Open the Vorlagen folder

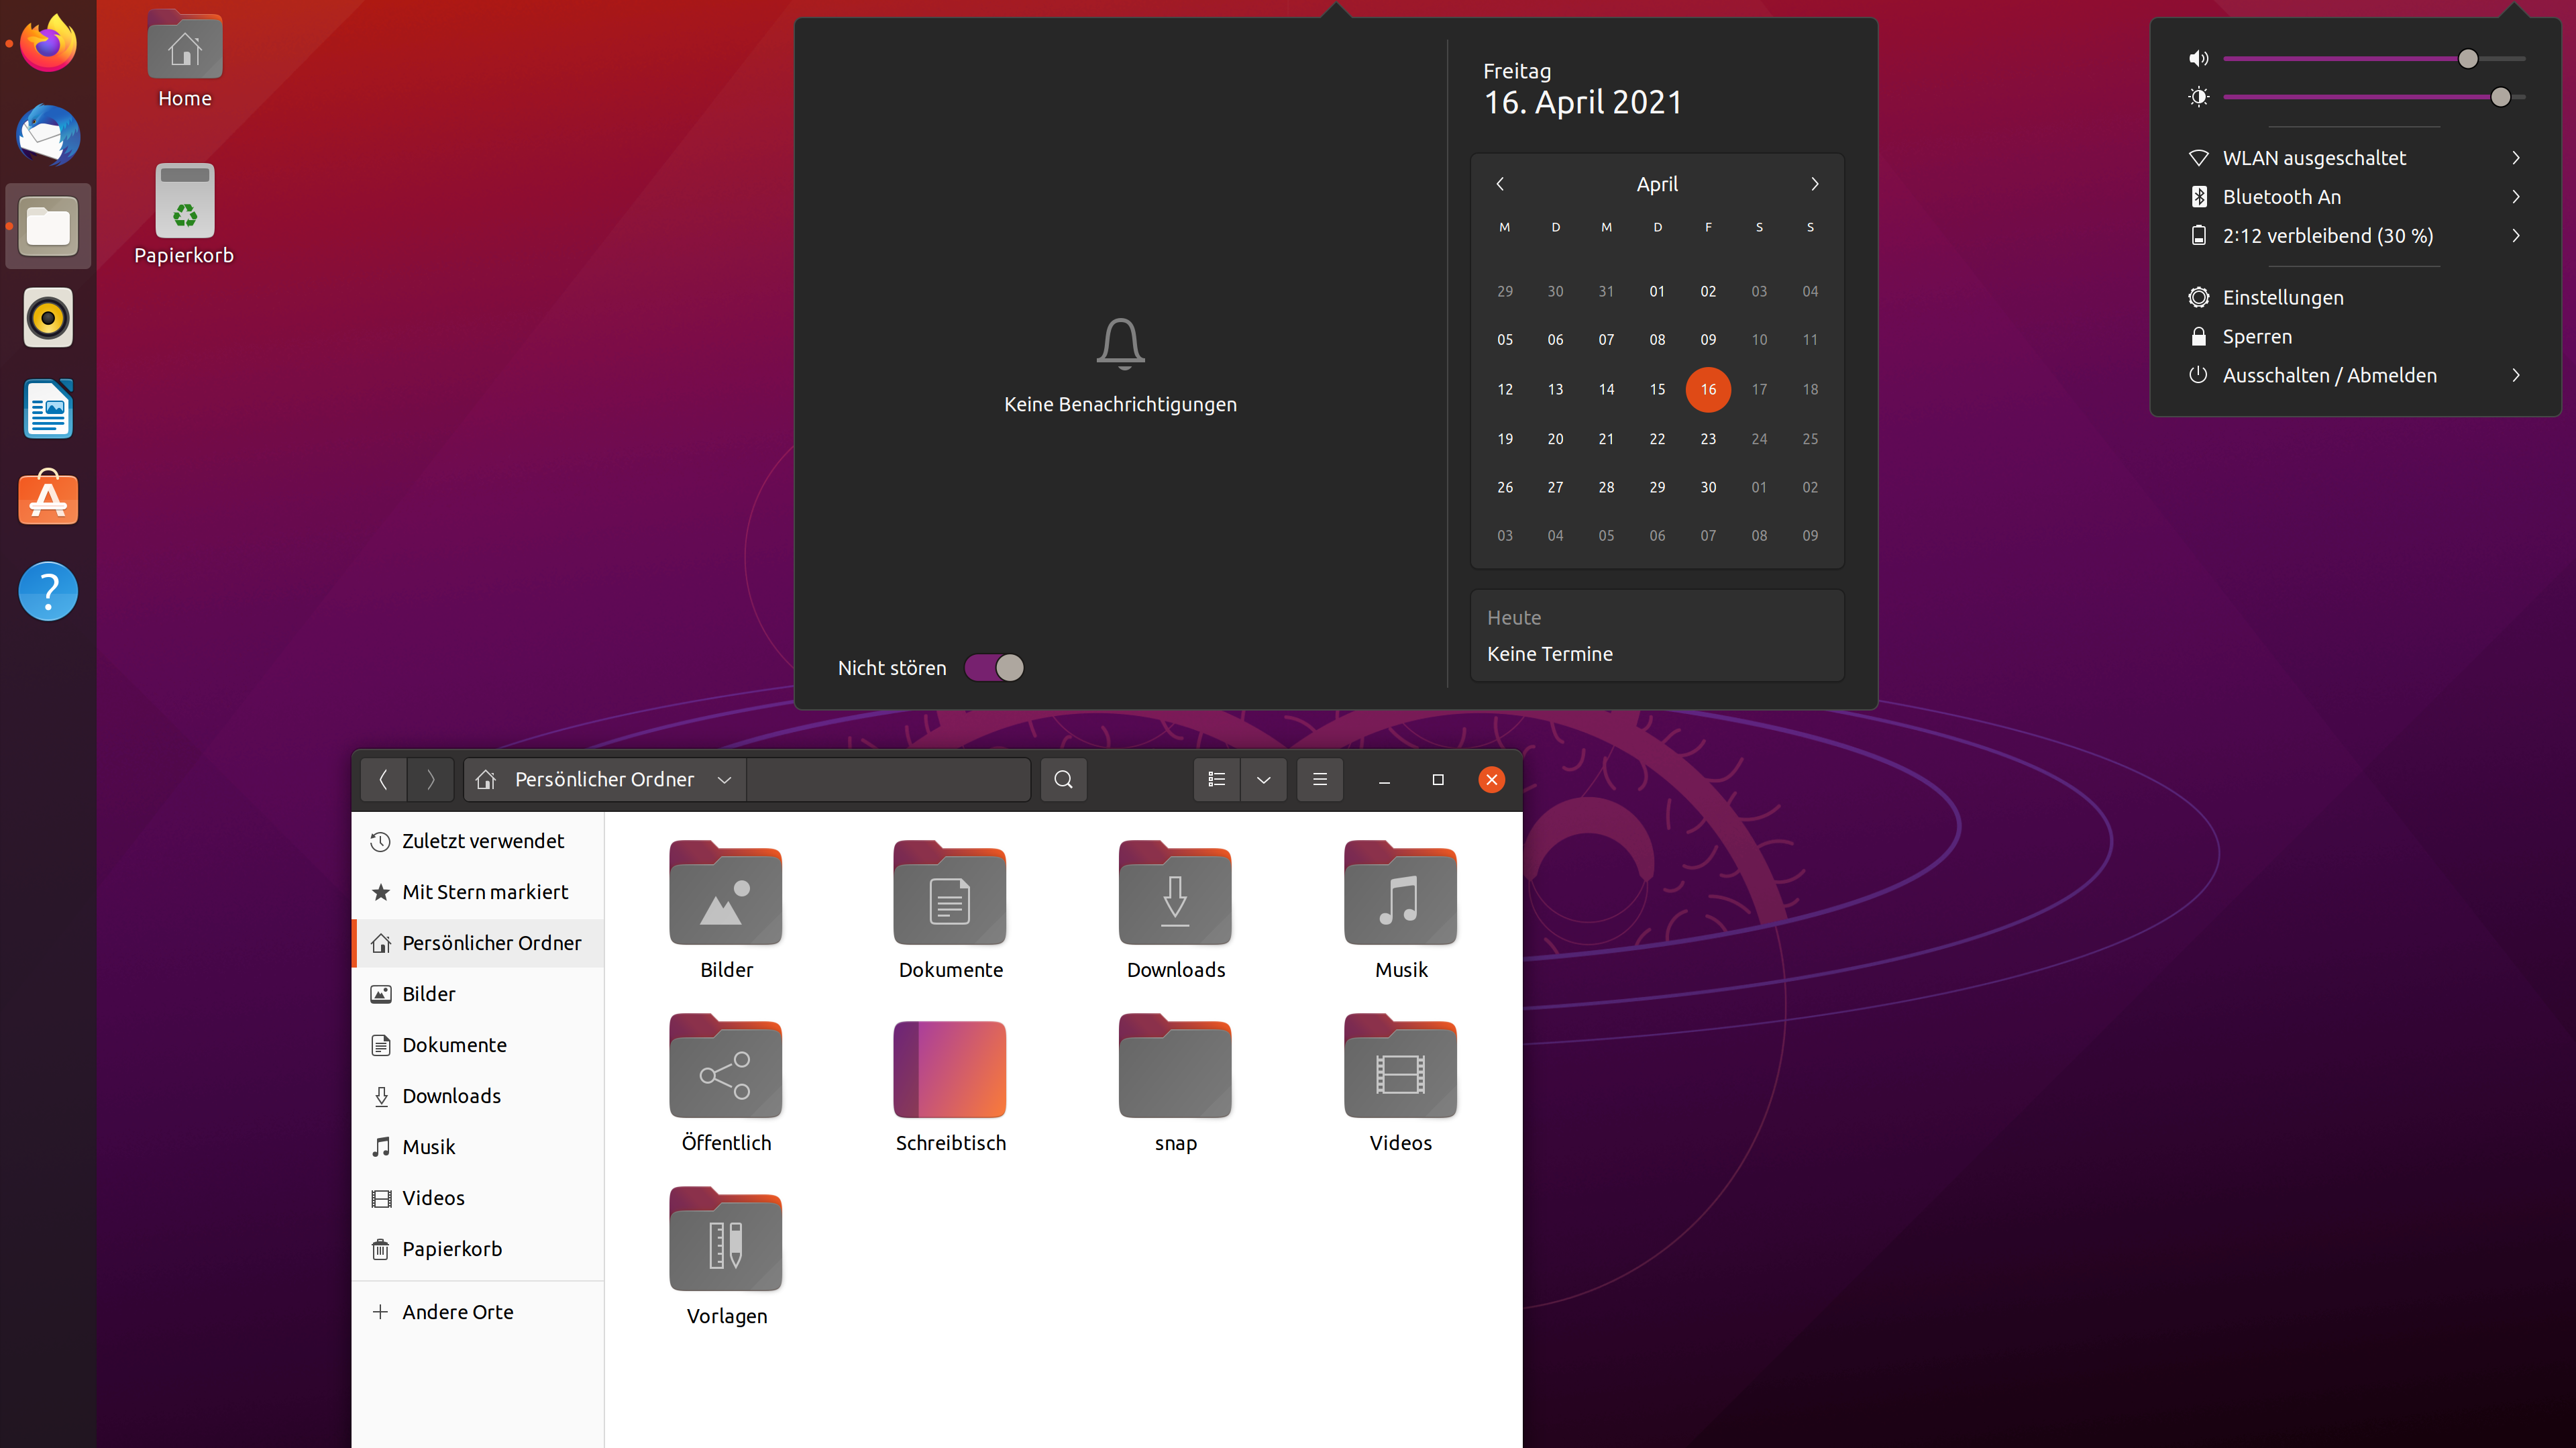(x=725, y=1241)
